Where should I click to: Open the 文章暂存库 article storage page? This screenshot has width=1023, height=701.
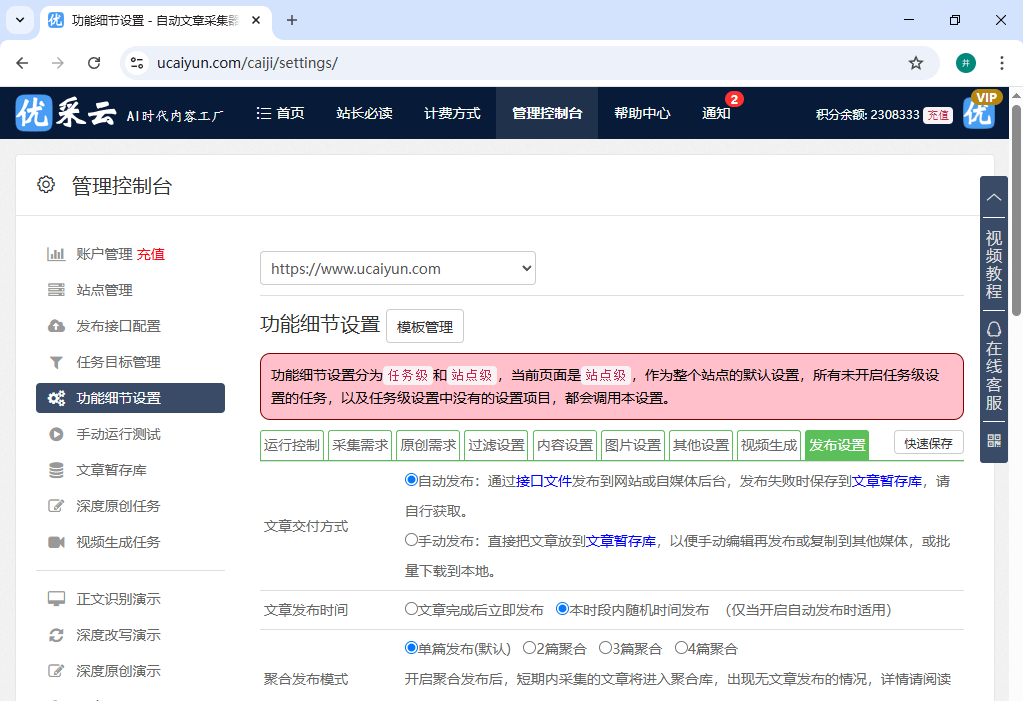[x=112, y=470]
